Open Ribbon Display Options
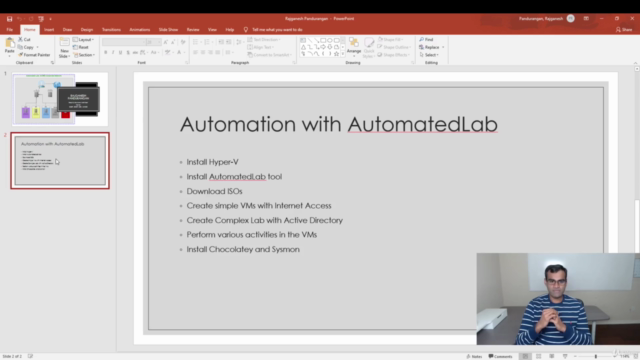Viewport: 640px width, 360px height. (x=586, y=19)
